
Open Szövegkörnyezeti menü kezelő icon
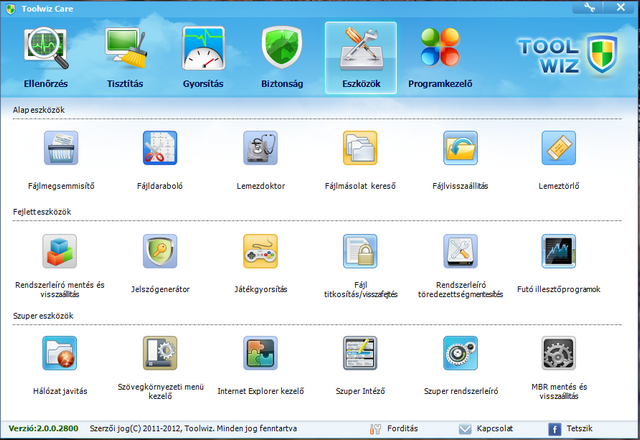(x=160, y=353)
